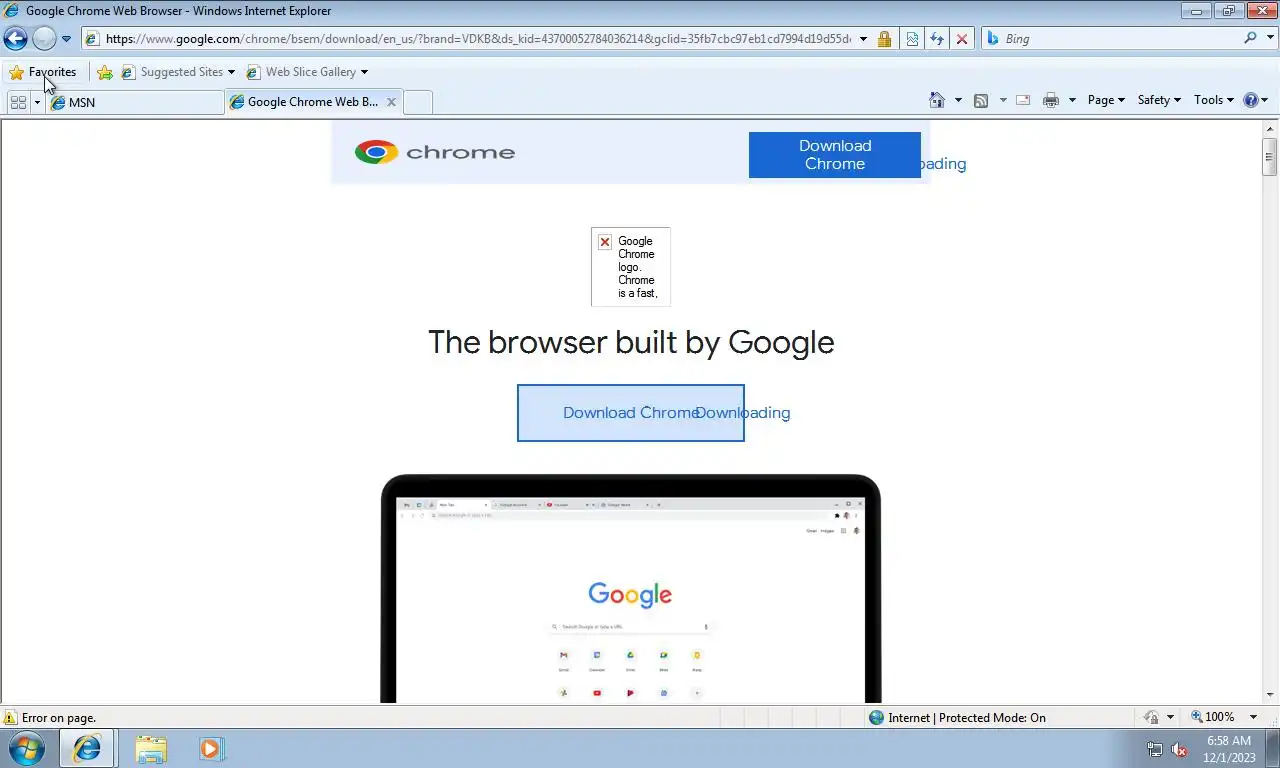Open Web Slice Gallery link
The height and width of the screenshot is (768, 1280).
point(307,72)
